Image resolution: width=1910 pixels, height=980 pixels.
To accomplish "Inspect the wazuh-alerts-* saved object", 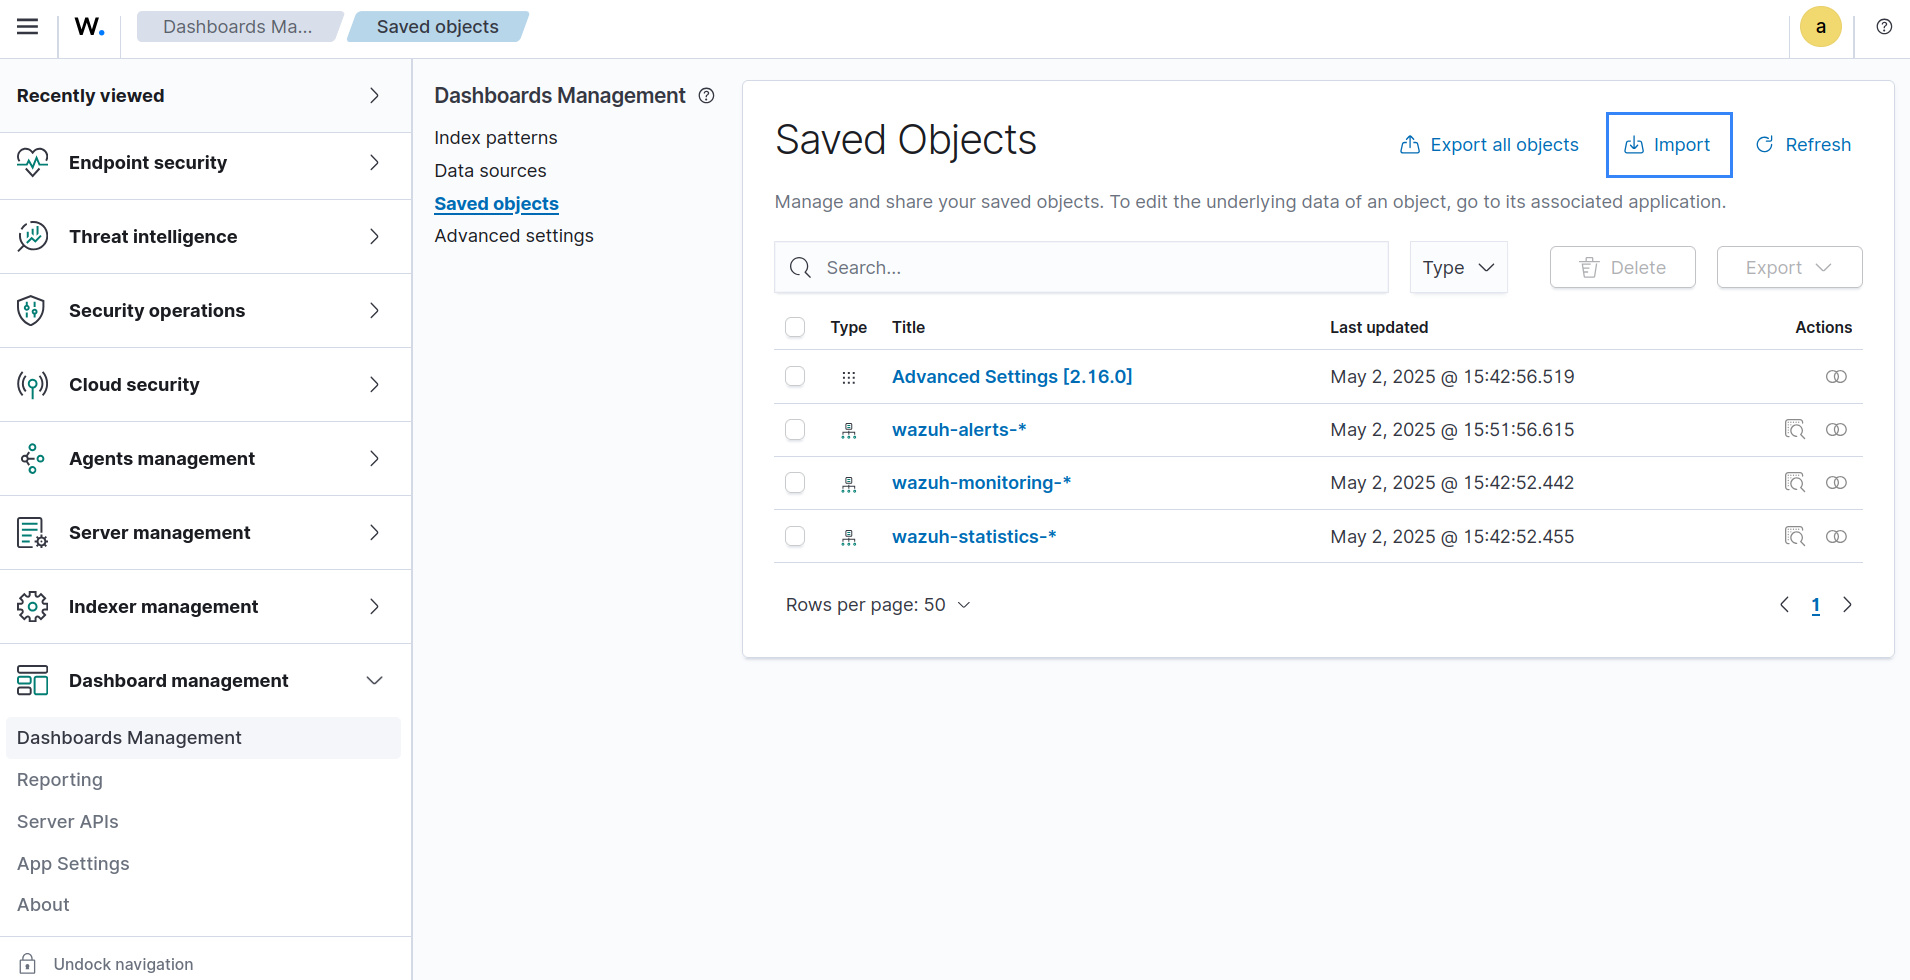I will [x=1794, y=430].
